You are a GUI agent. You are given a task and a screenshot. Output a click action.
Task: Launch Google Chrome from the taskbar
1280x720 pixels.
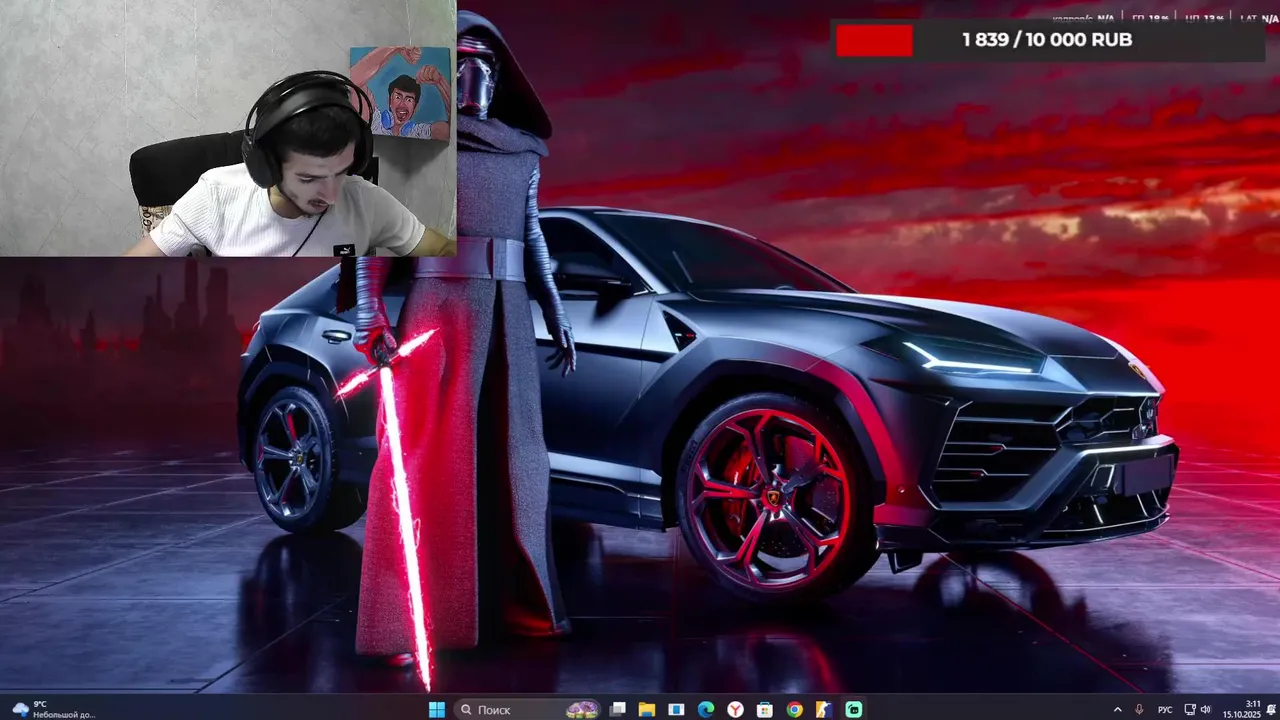coord(794,710)
